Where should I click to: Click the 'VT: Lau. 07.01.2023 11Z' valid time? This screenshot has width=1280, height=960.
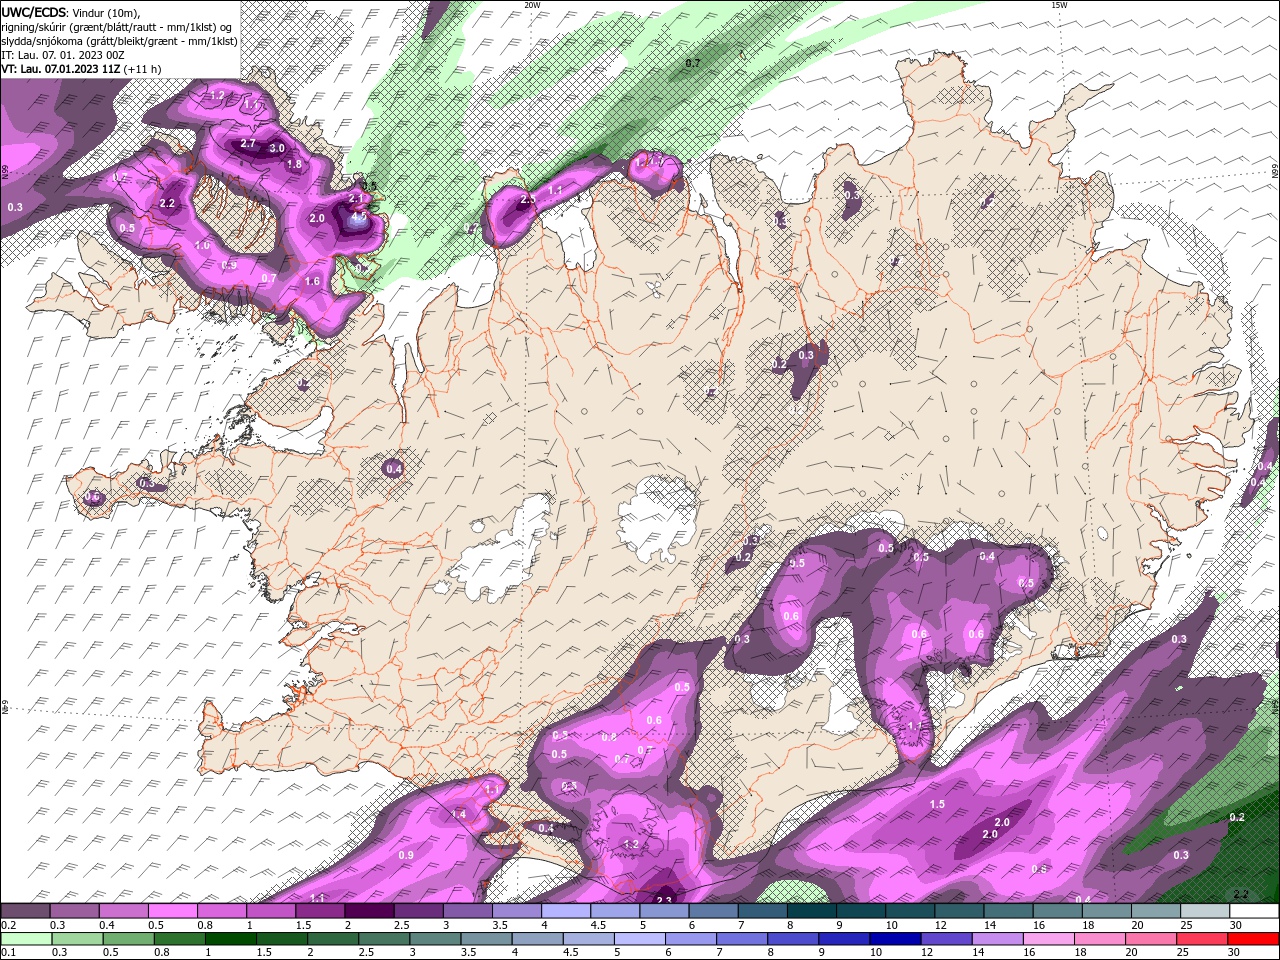click(x=60, y=68)
